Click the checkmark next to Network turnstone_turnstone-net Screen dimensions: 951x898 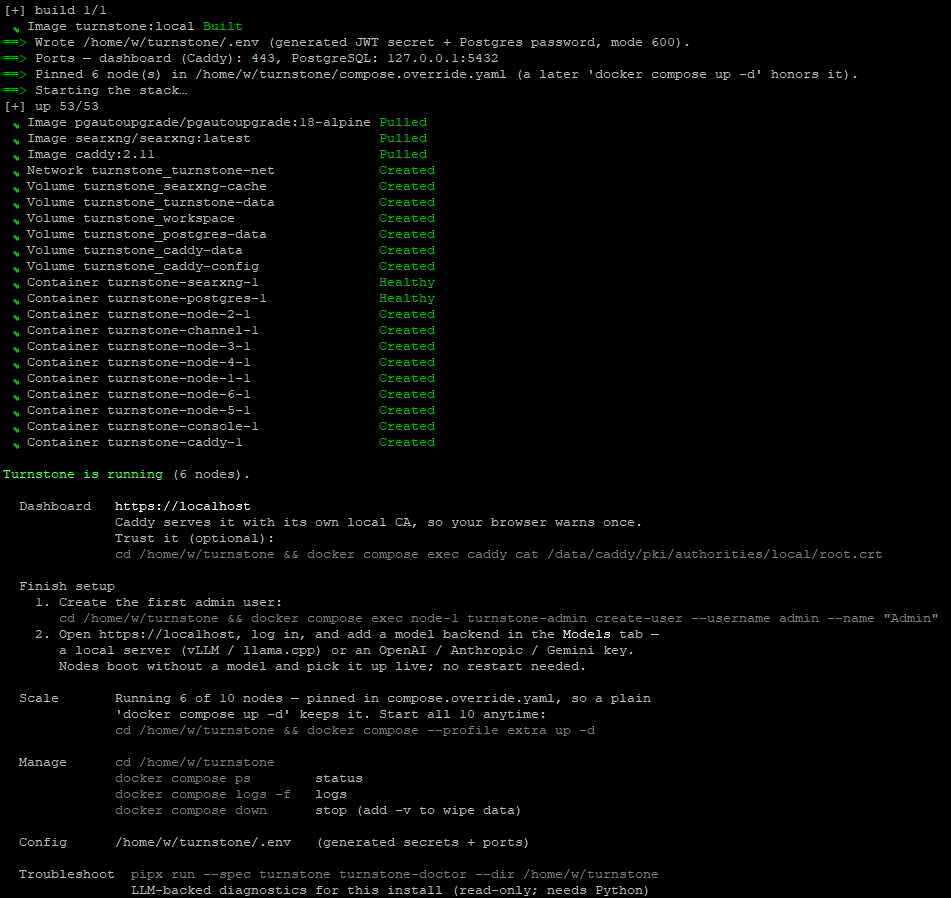[17, 173]
